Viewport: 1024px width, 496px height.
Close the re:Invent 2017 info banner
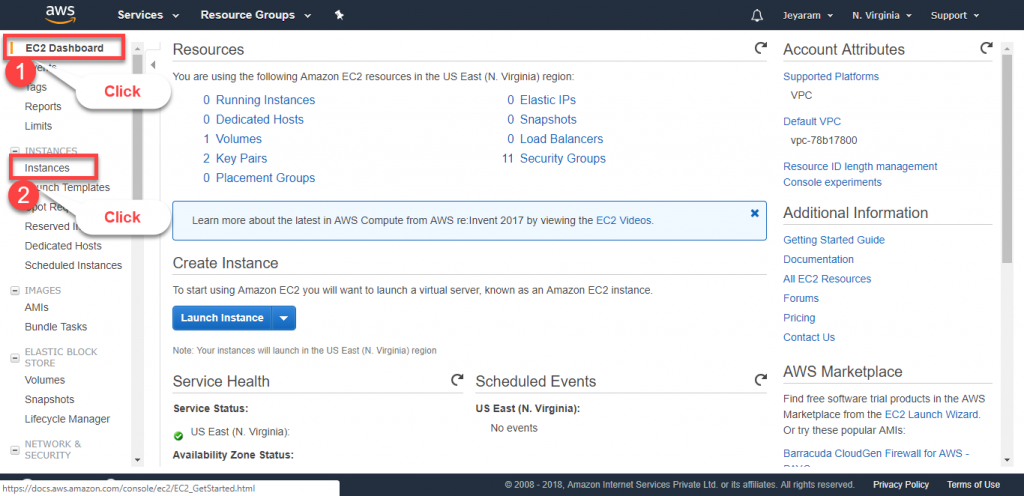754,213
